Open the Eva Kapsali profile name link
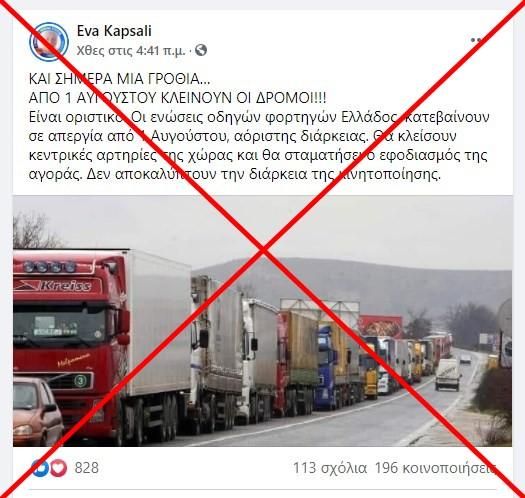The height and width of the screenshot is (498, 525). pos(114,31)
